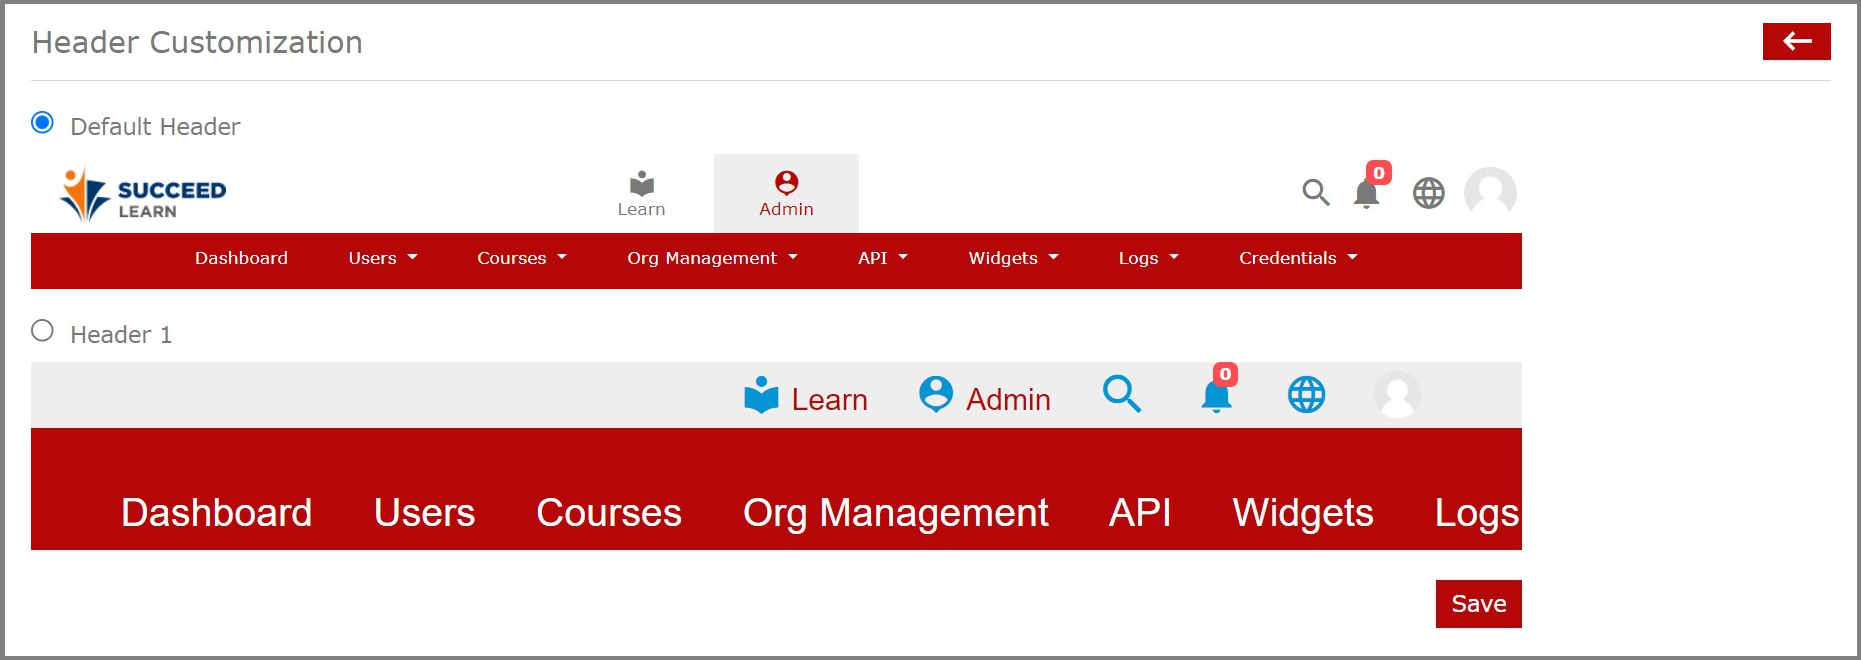The image size is (1861, 660).
Task: Select the Header 1 radio button
Action: click(42, 331)
